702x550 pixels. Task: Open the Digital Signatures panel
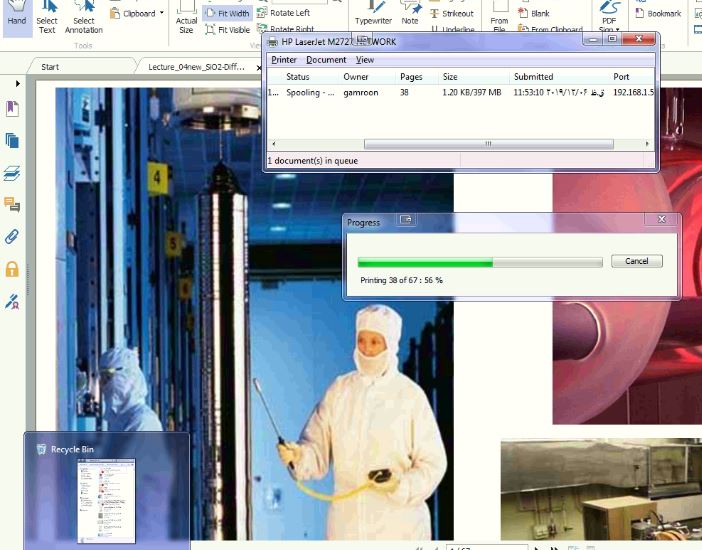pos(12,301)
